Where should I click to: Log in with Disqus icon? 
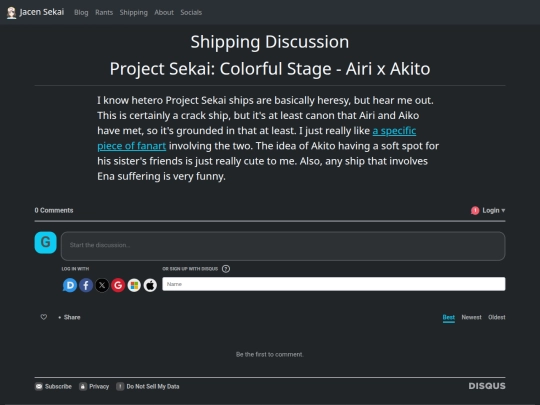(70, 285)
